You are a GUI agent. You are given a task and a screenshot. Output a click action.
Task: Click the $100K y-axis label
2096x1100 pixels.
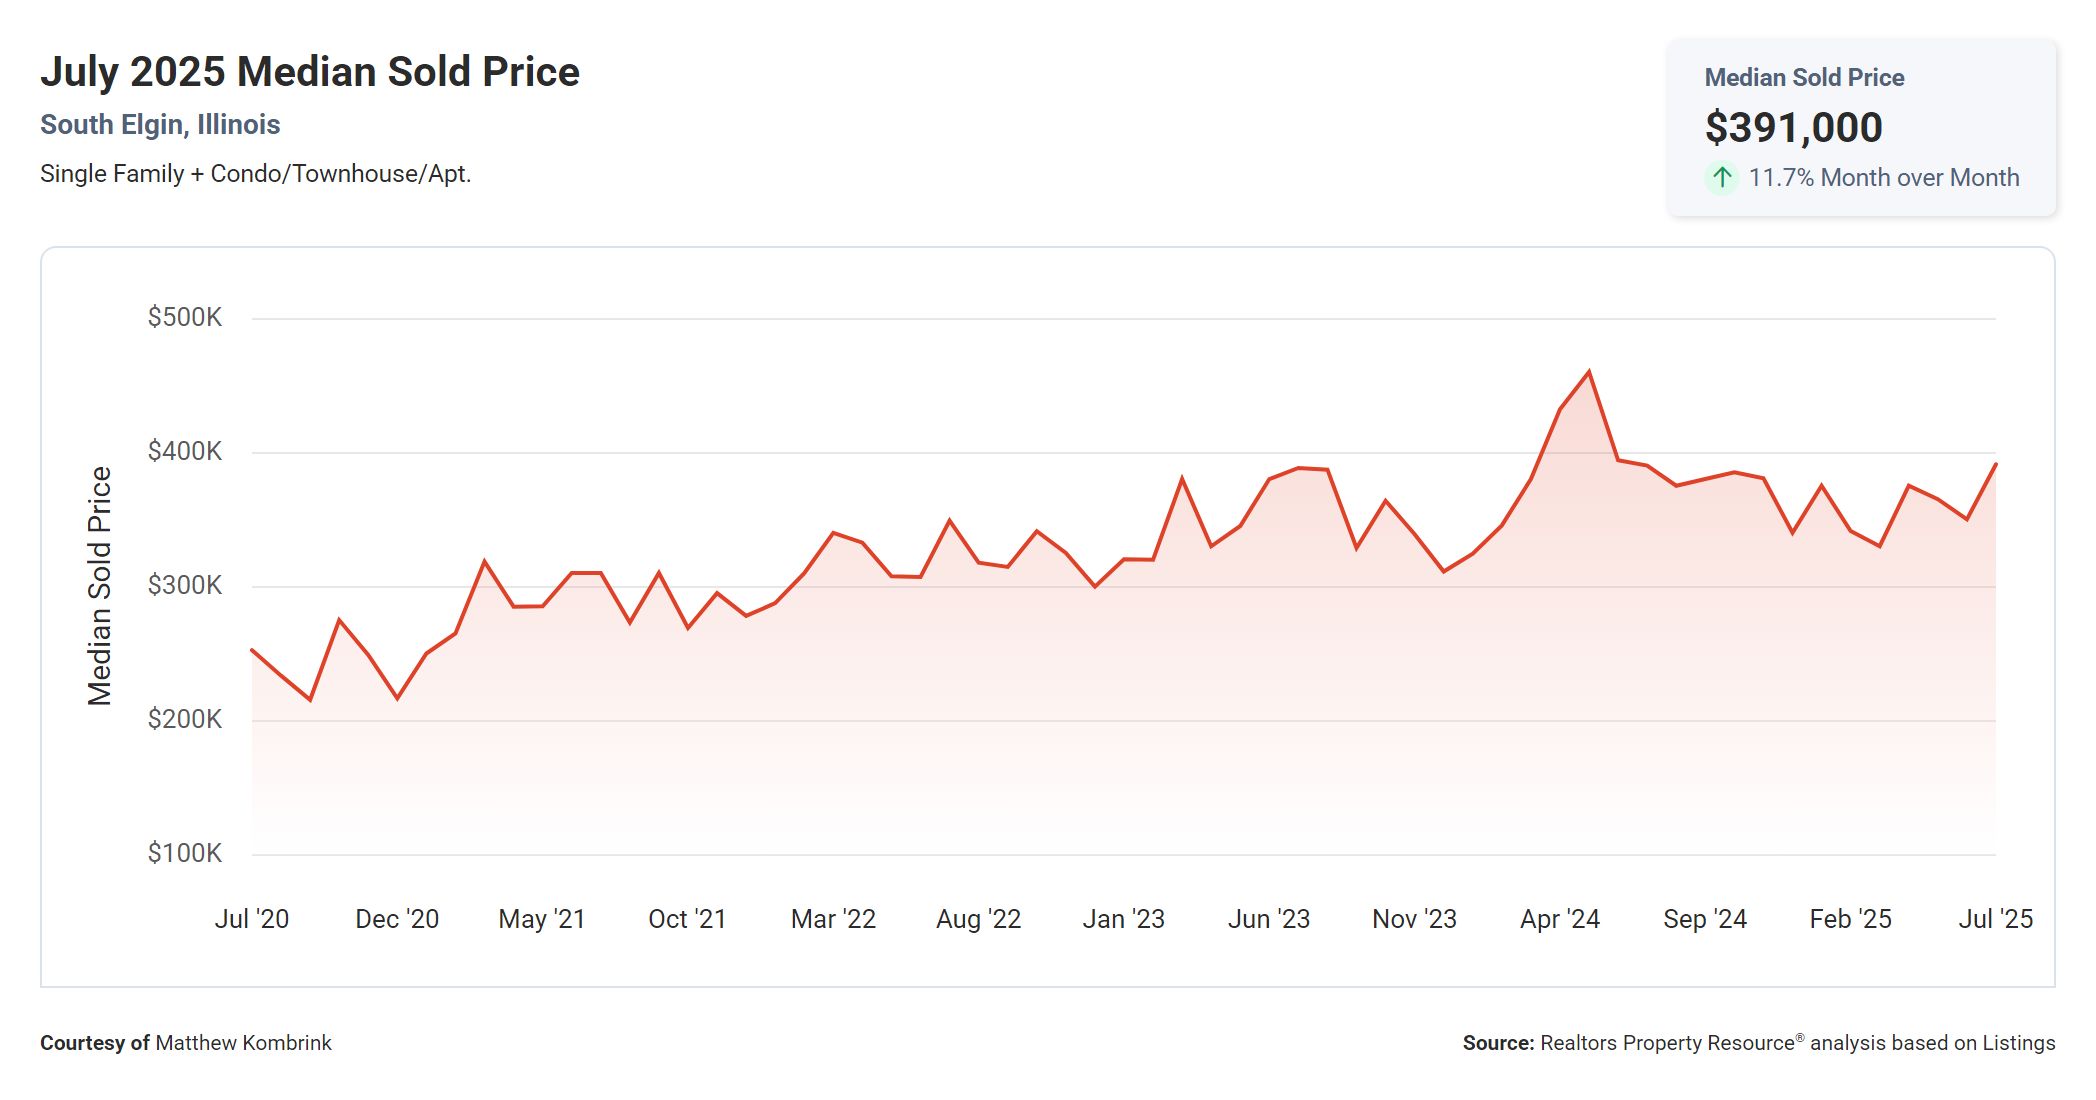click(185, 853)
